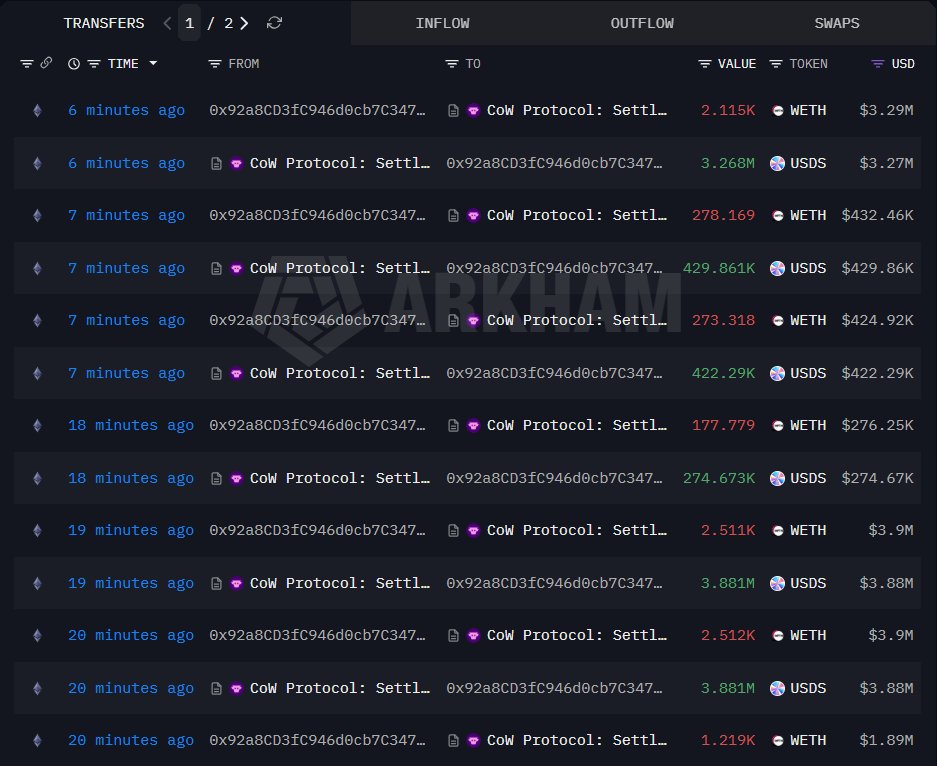Click the value 422.29K USDS
937x766 pixels.
coord(723,373)
